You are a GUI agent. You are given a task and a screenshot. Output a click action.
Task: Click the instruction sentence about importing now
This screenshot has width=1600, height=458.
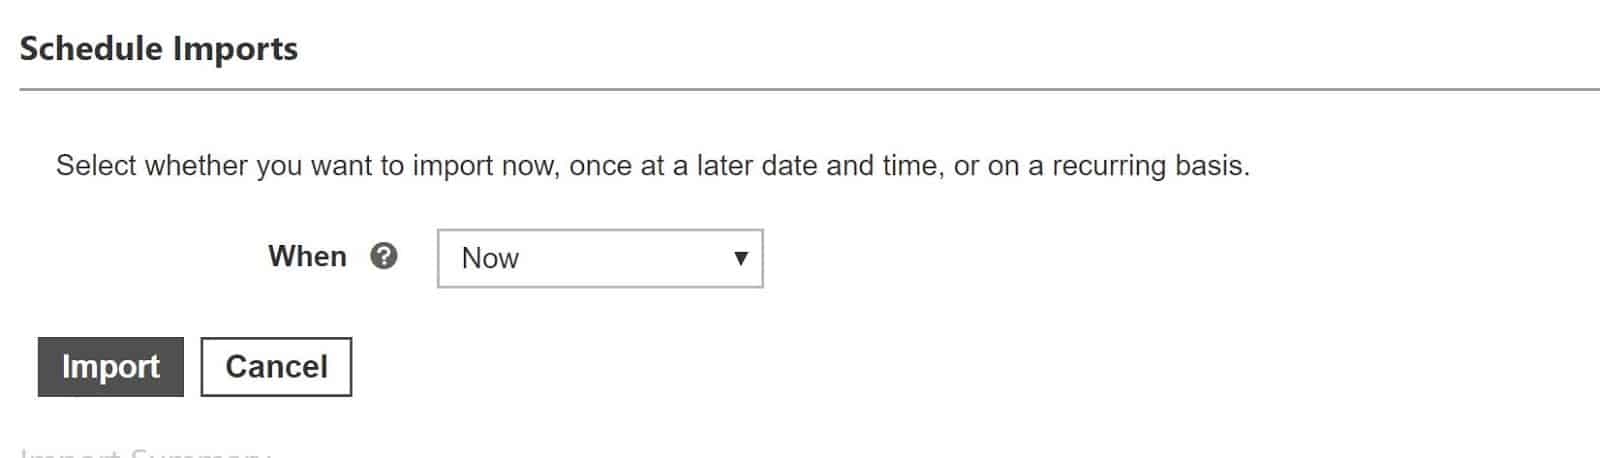pyautogui.click(x=653, y=165)
